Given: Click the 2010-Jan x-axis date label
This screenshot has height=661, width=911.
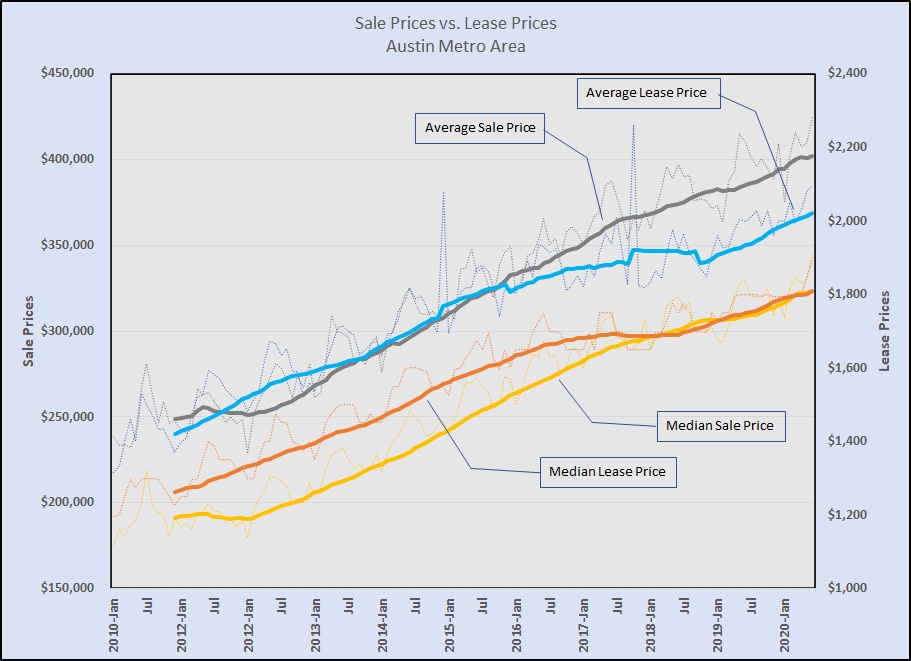Looking at the screenshot, I should [x=112, y=620].
